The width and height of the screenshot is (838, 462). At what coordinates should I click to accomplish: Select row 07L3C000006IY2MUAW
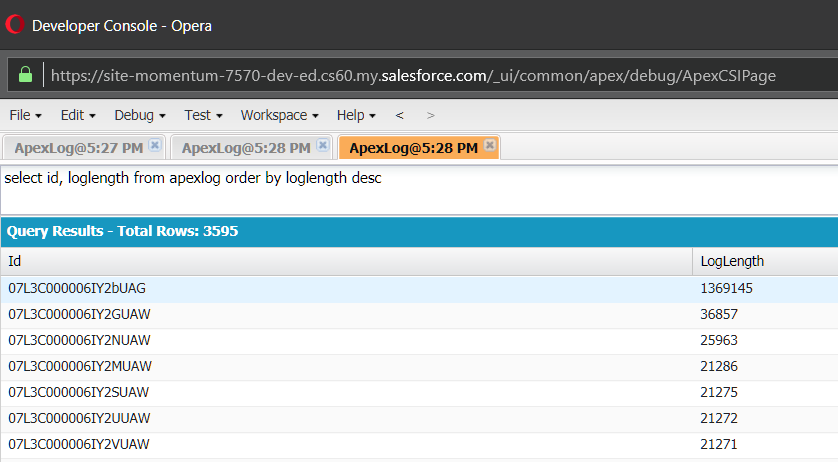point(419,367)
